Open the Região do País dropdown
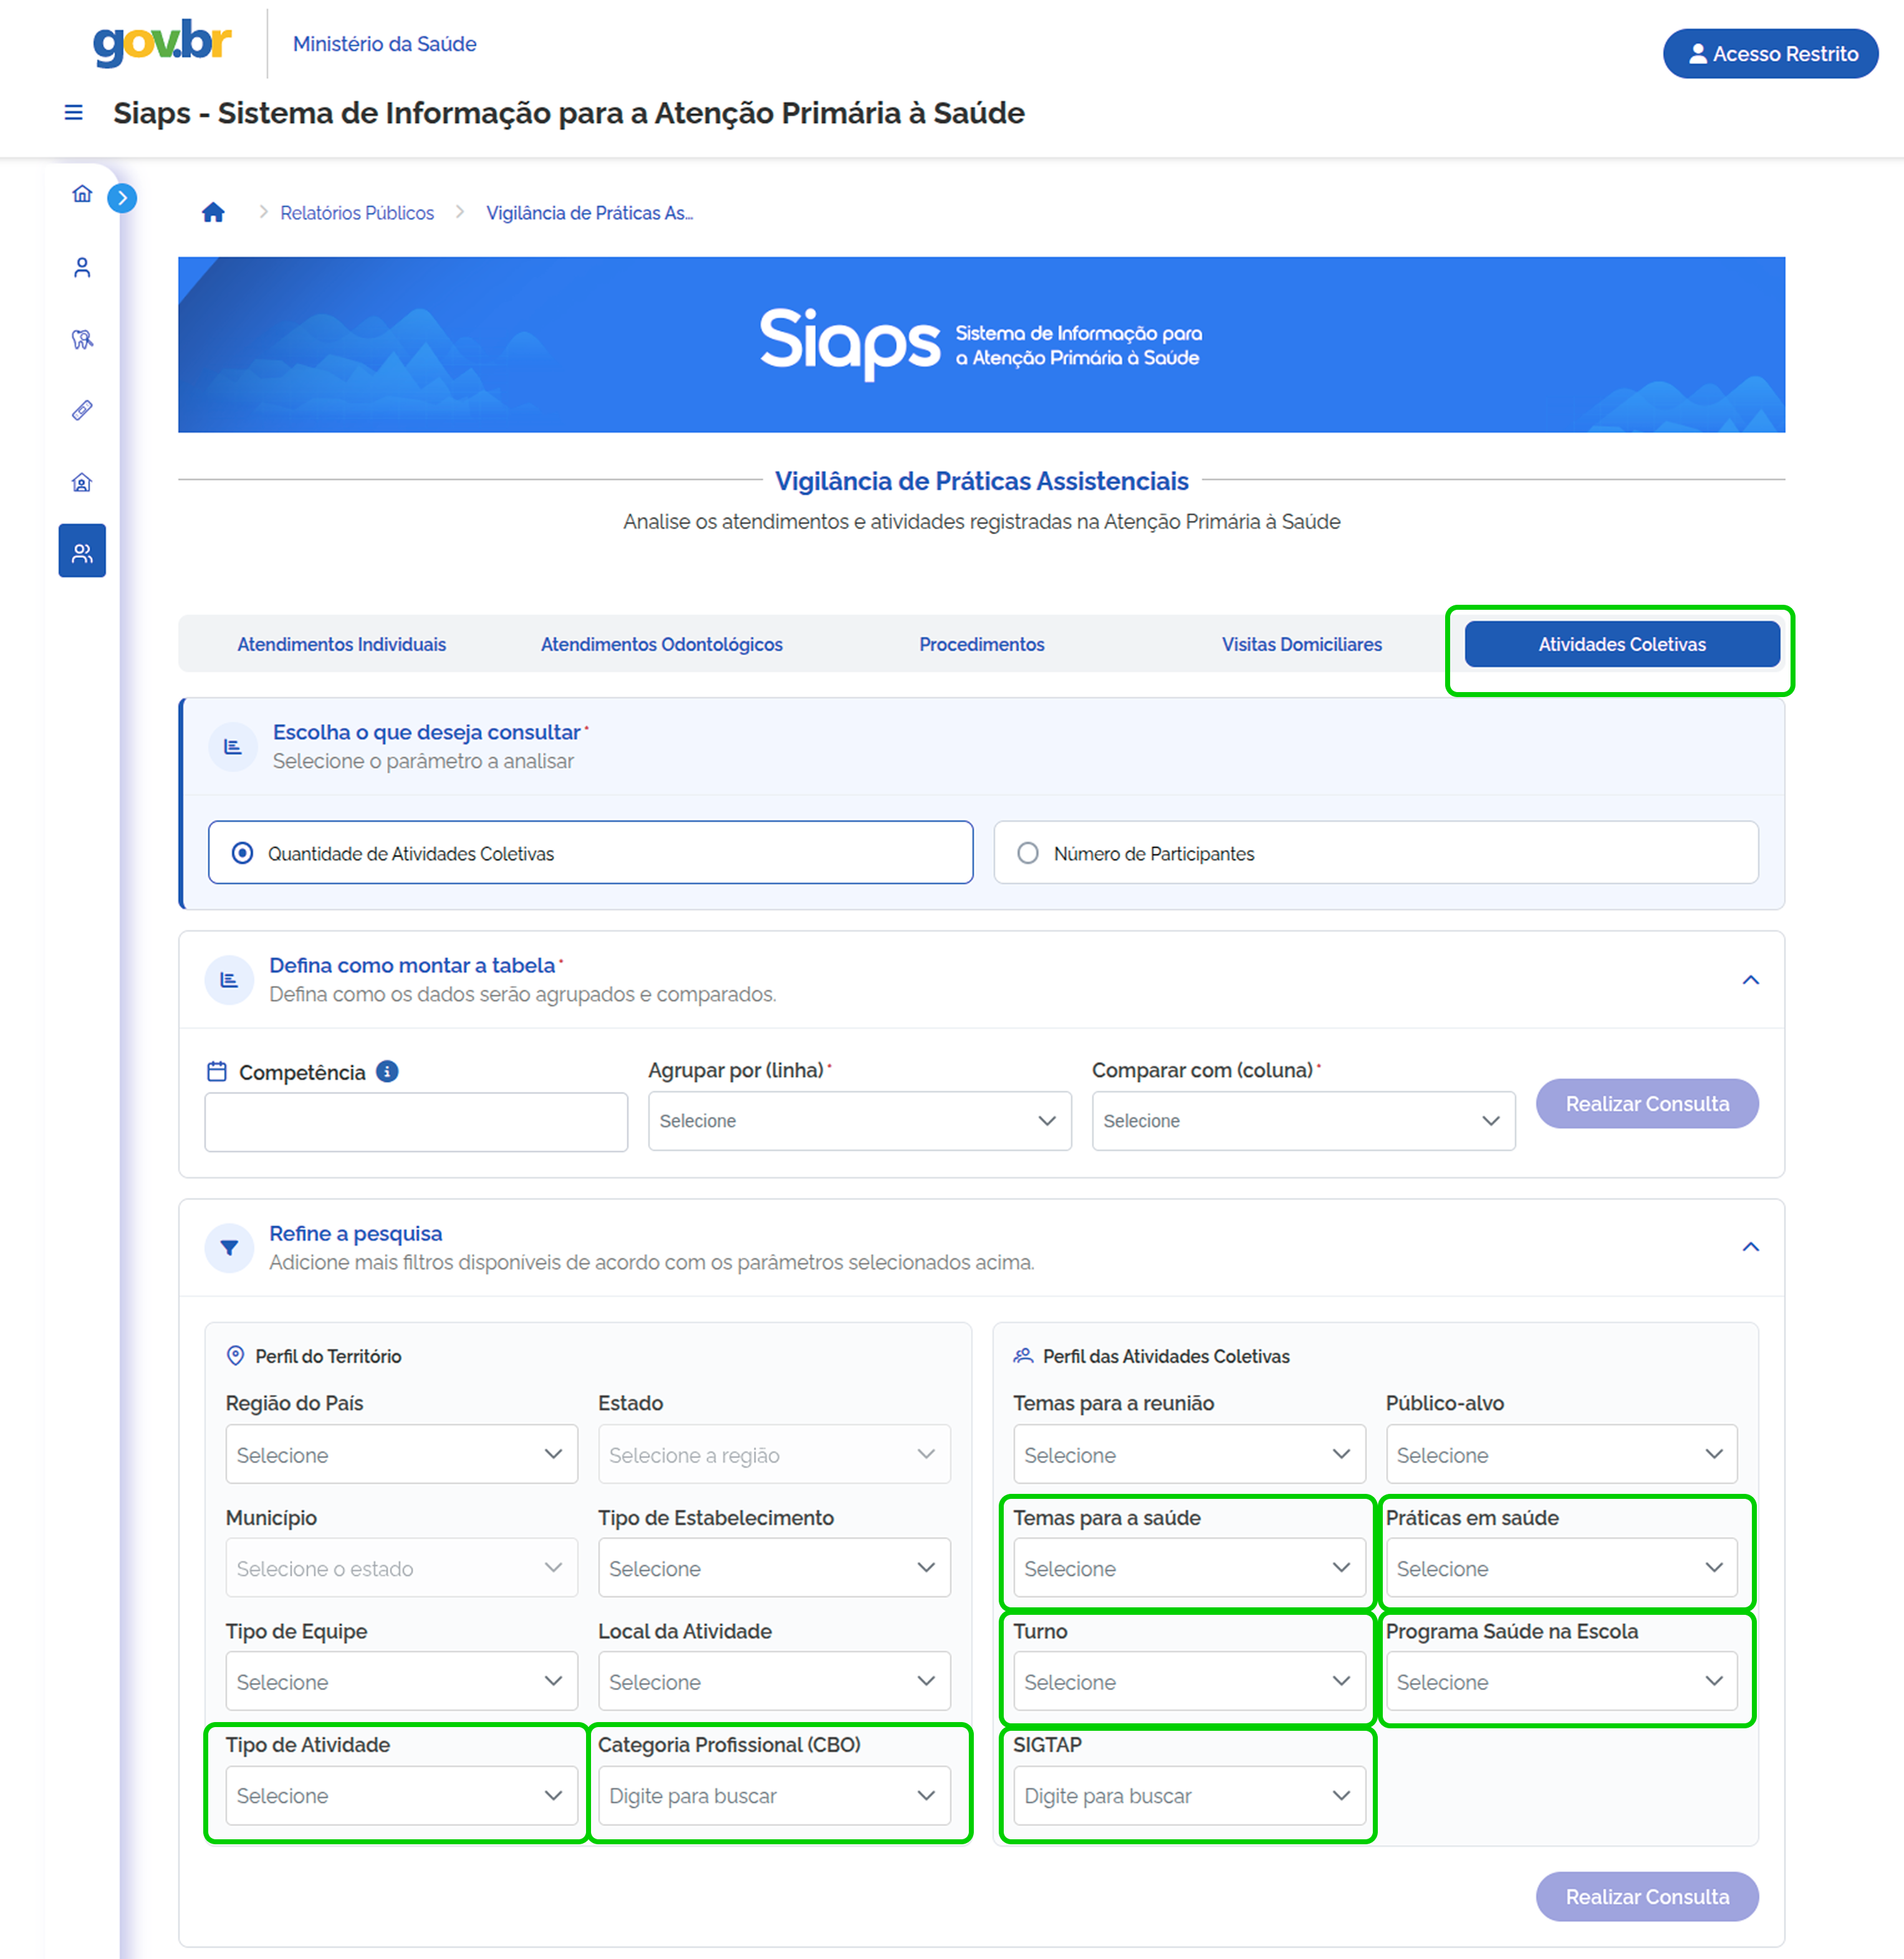Image resolution: width=1904 pixels, height=1959 pixels. 401,1455
